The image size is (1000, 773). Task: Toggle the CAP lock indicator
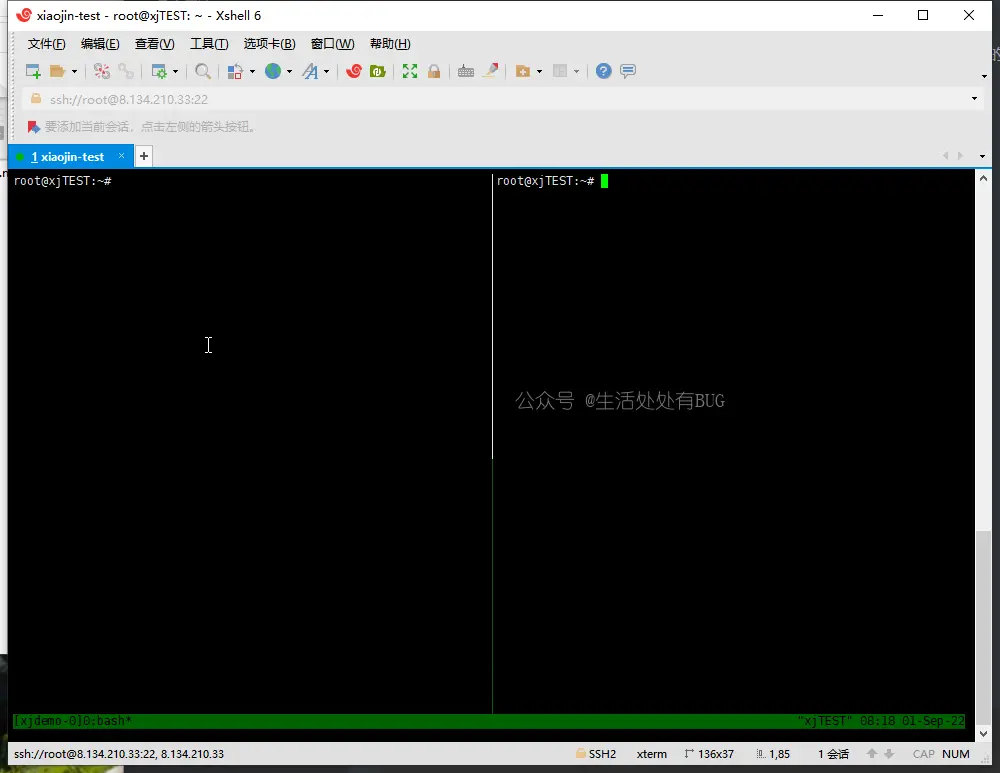tap(923, 754)
